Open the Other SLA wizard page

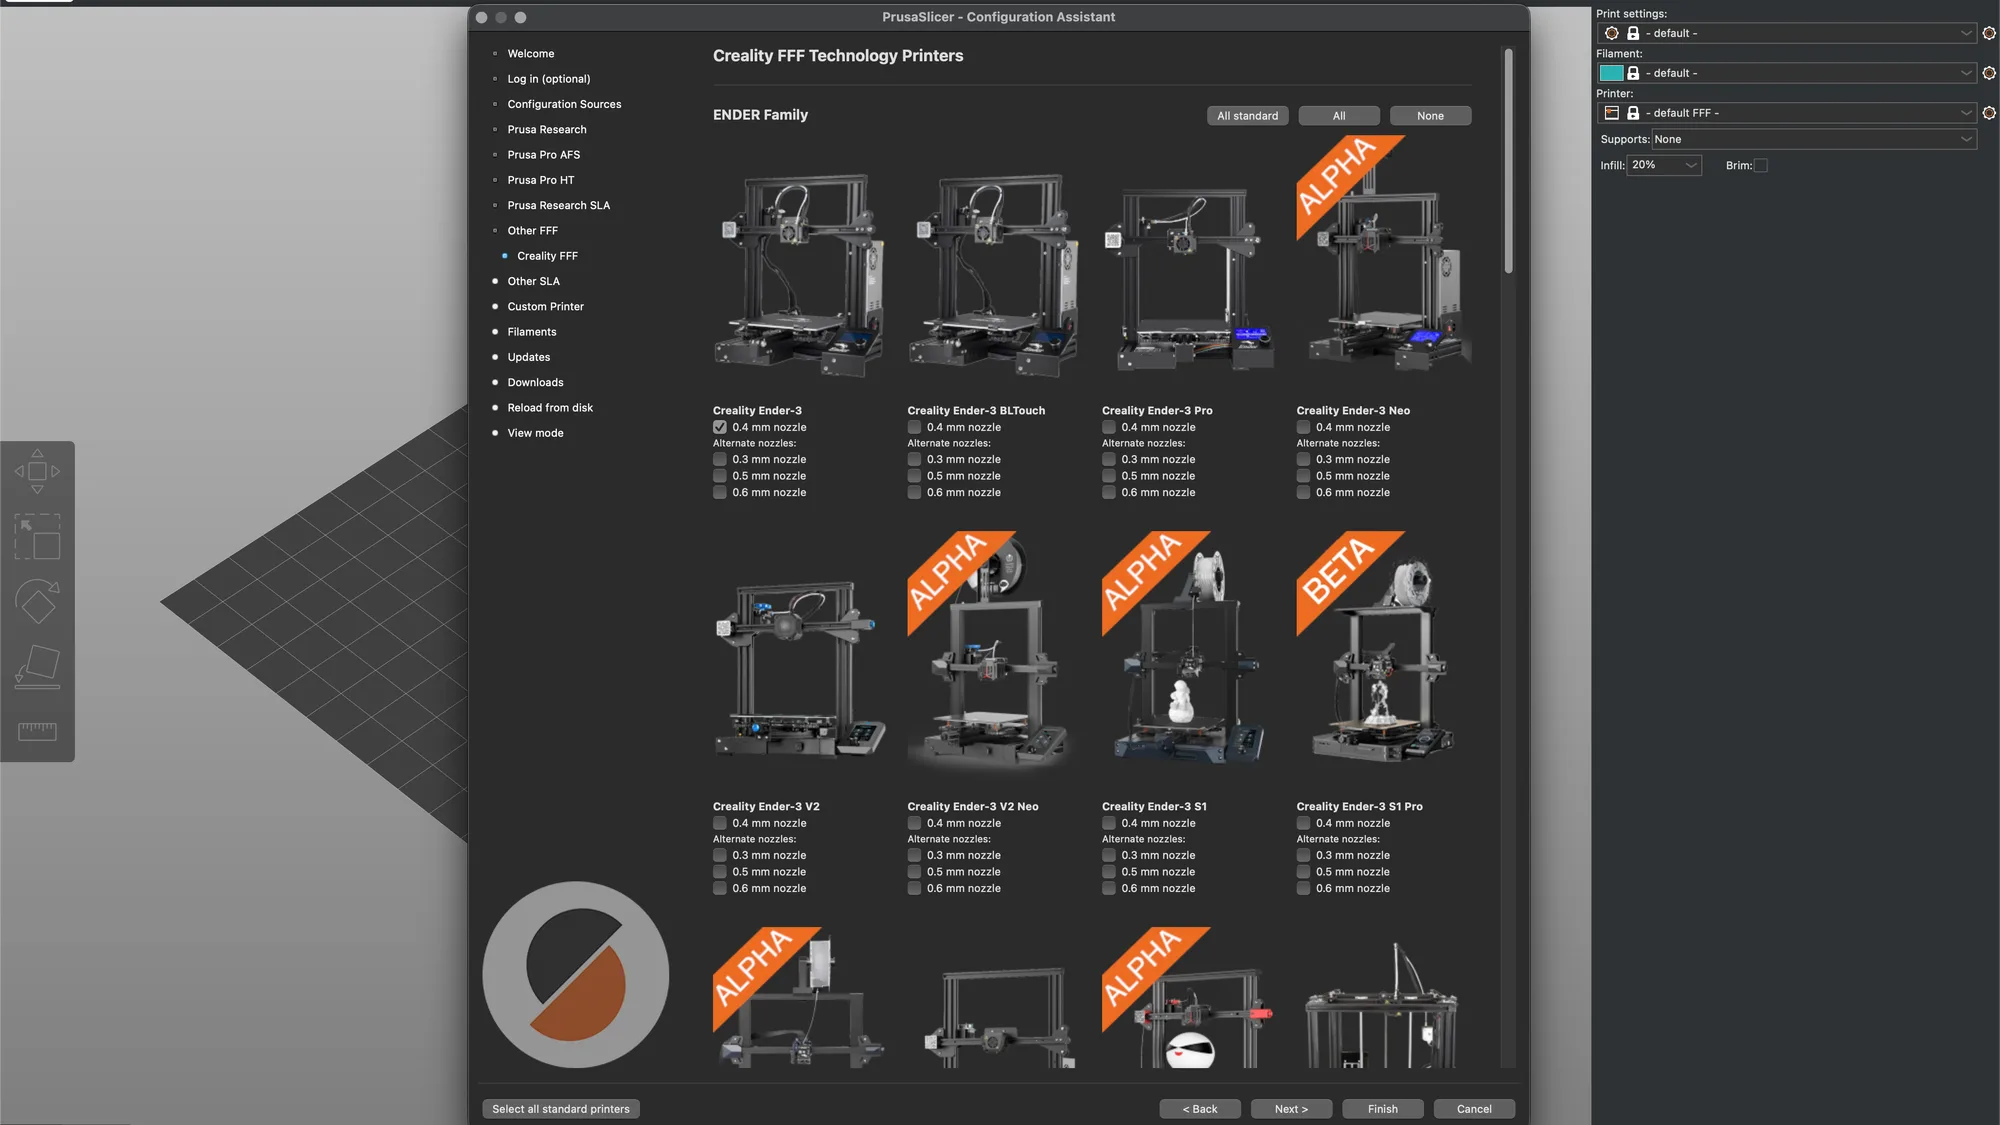[533, 281]
